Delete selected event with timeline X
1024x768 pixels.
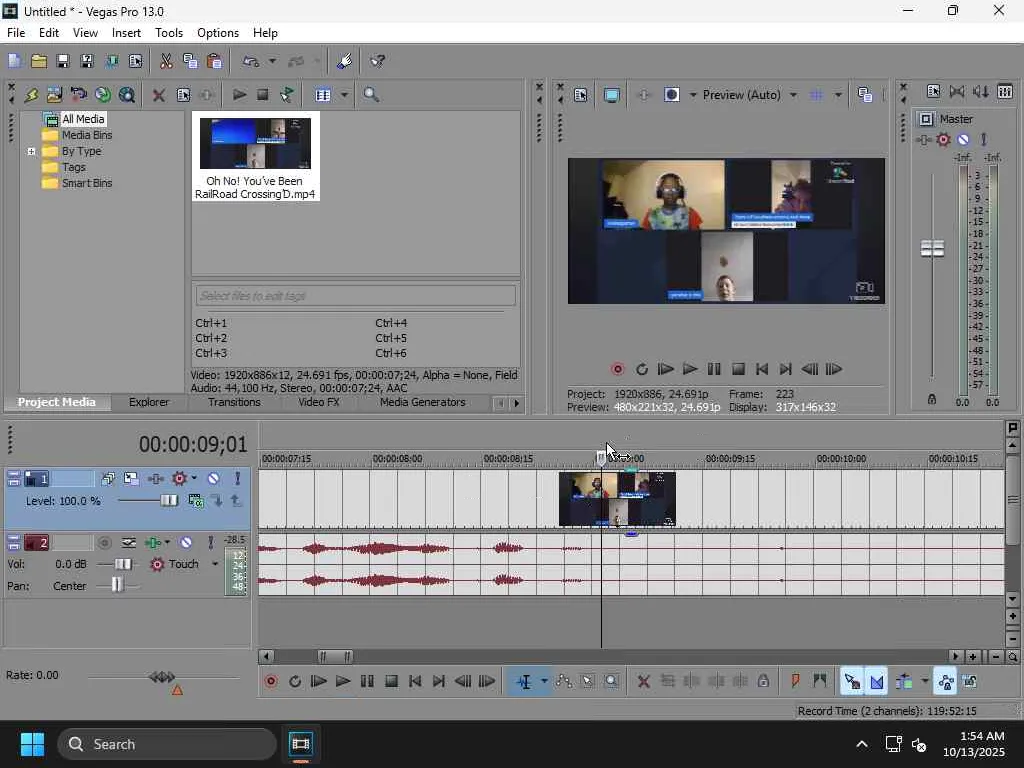point(643,681)
